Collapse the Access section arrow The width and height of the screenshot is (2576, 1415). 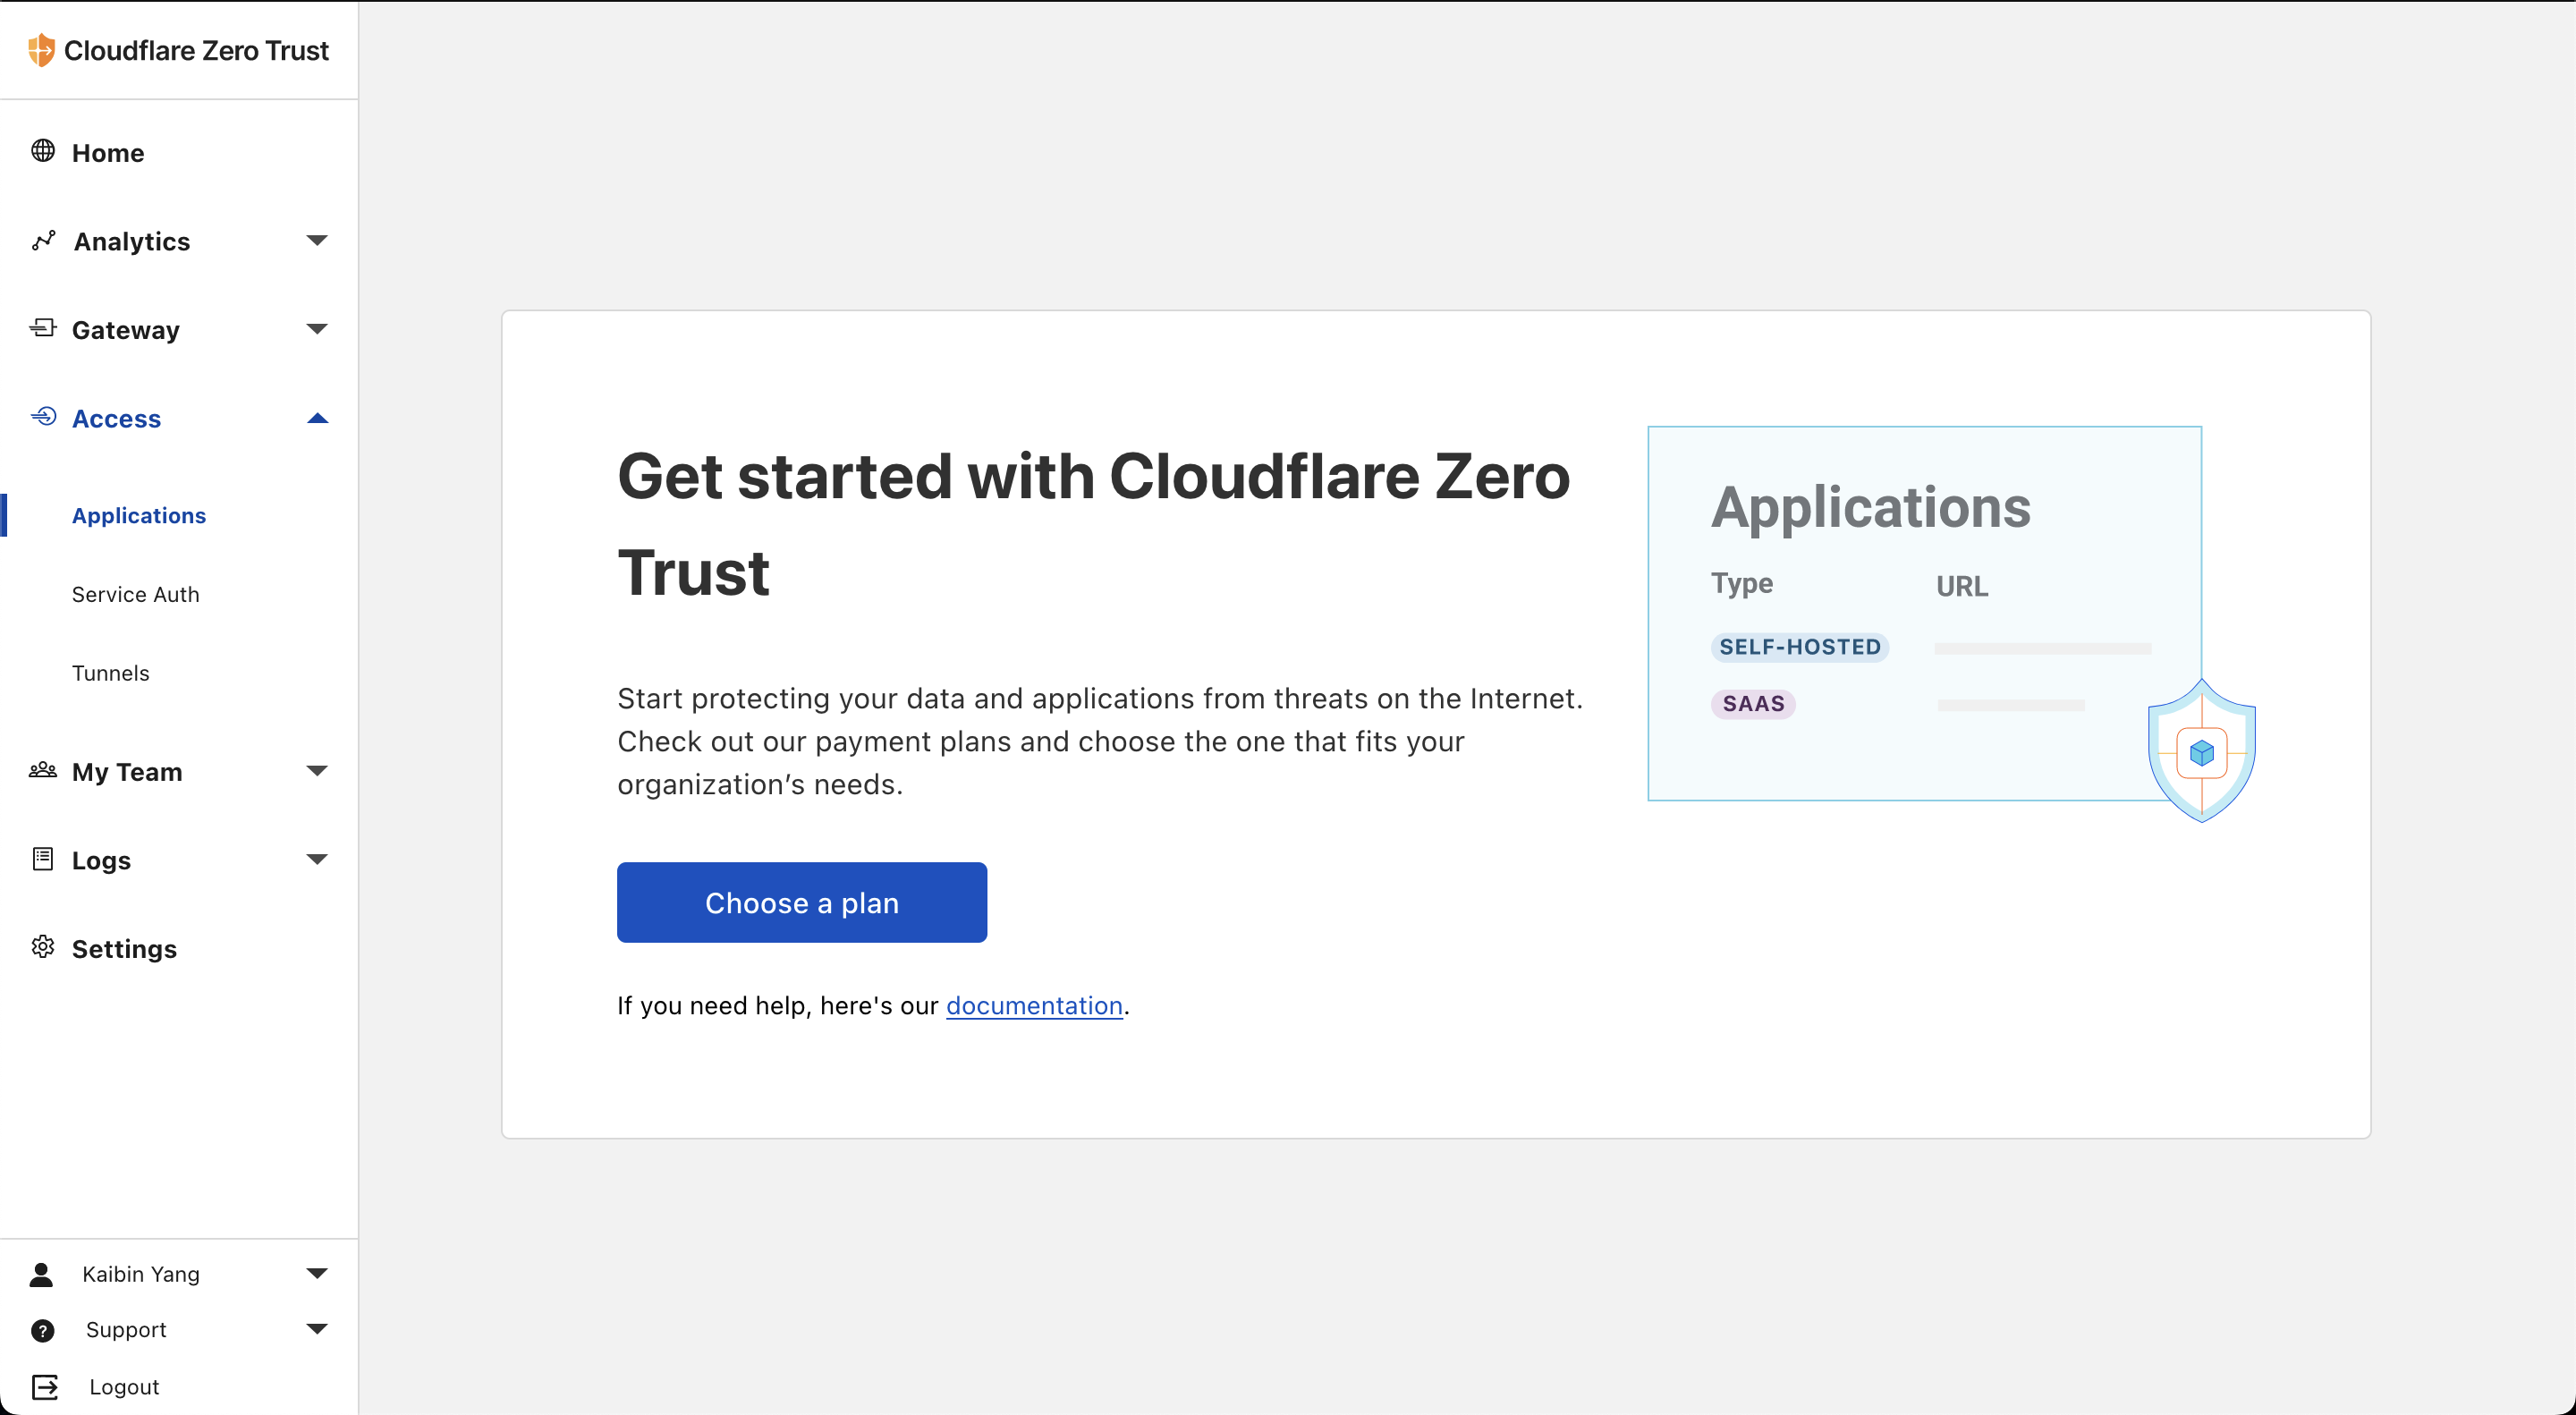(317, 418)
